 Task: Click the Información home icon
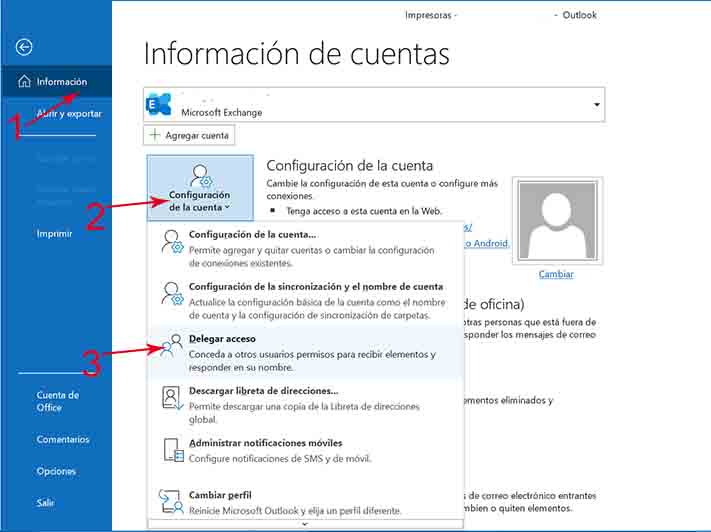[24, 81]
